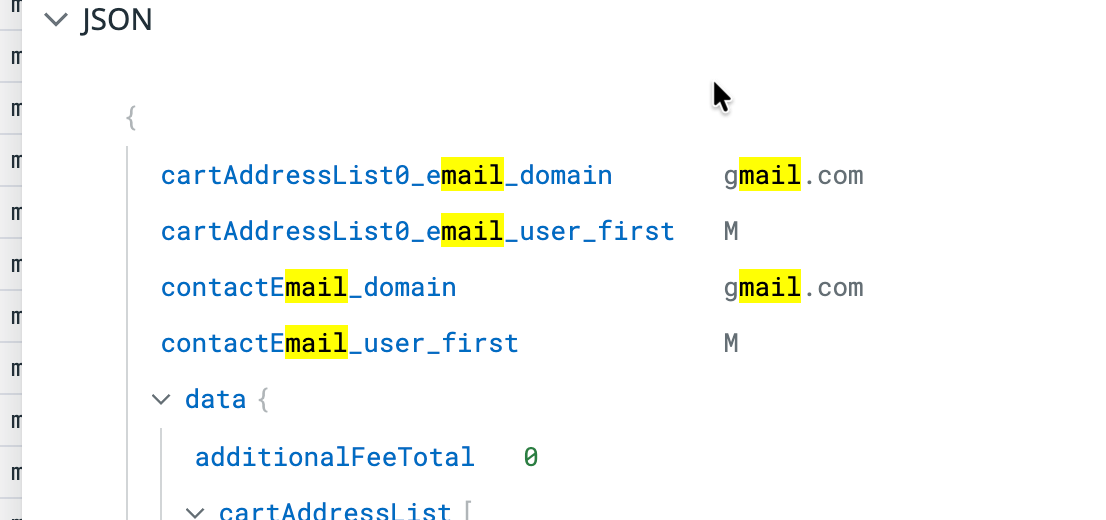Select the cartAddressList0_email_domain key
The height and width of the screenshot is (520, 1106).
(386, 176)
